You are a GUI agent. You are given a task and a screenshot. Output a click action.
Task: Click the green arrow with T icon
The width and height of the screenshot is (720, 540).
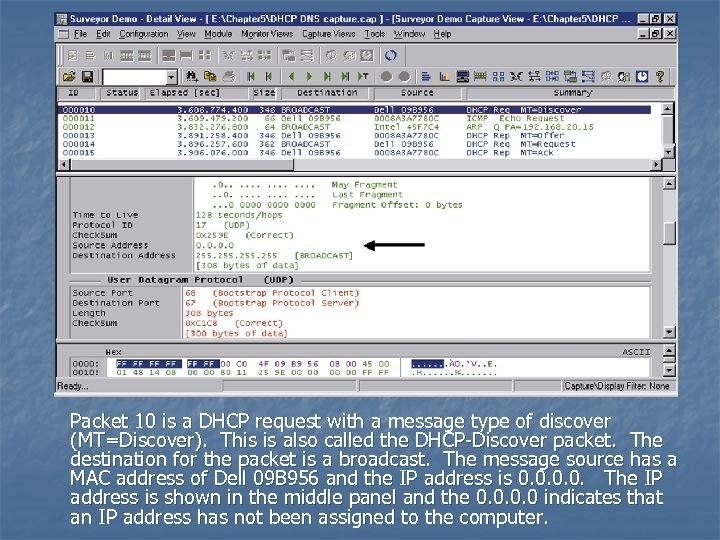[363, 76]
